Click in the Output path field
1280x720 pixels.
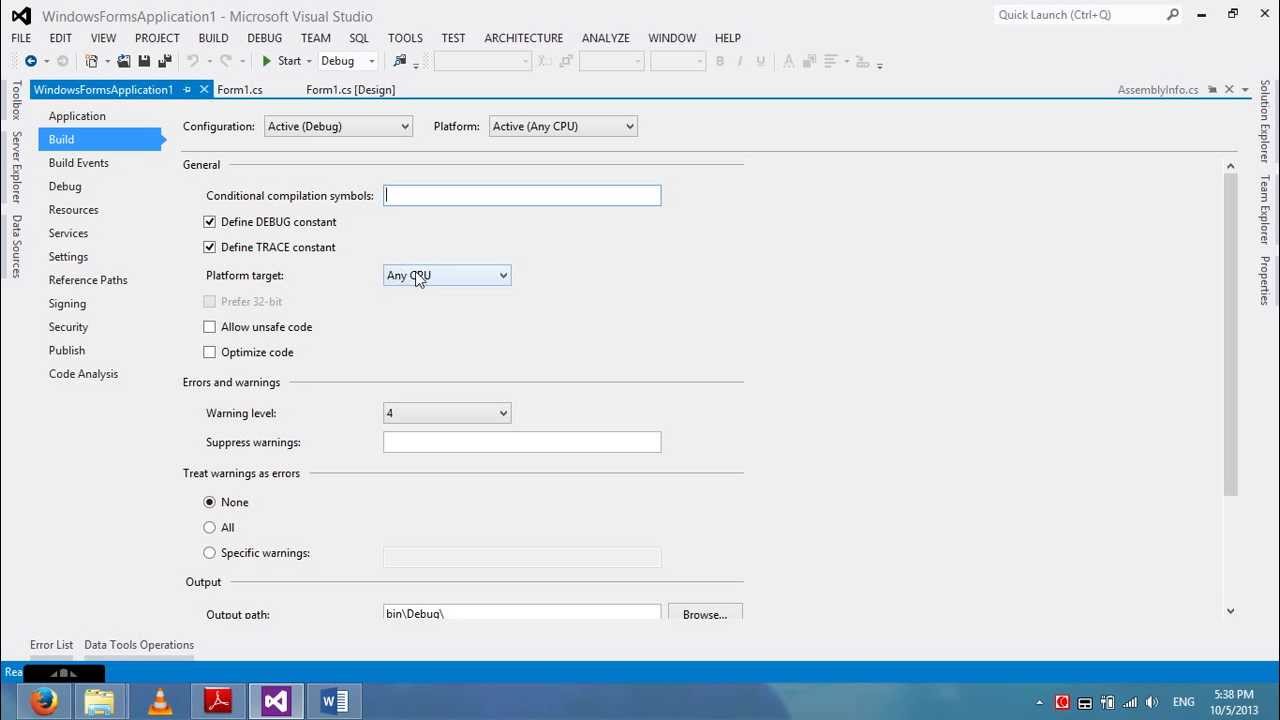point(522,612)
